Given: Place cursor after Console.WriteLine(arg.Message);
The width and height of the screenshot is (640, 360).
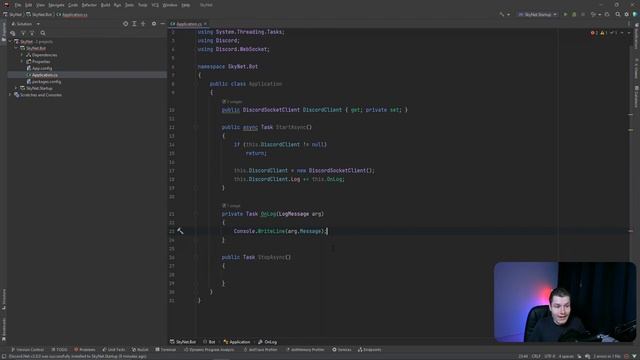Looking at the screenshot, I should [327, 231].
